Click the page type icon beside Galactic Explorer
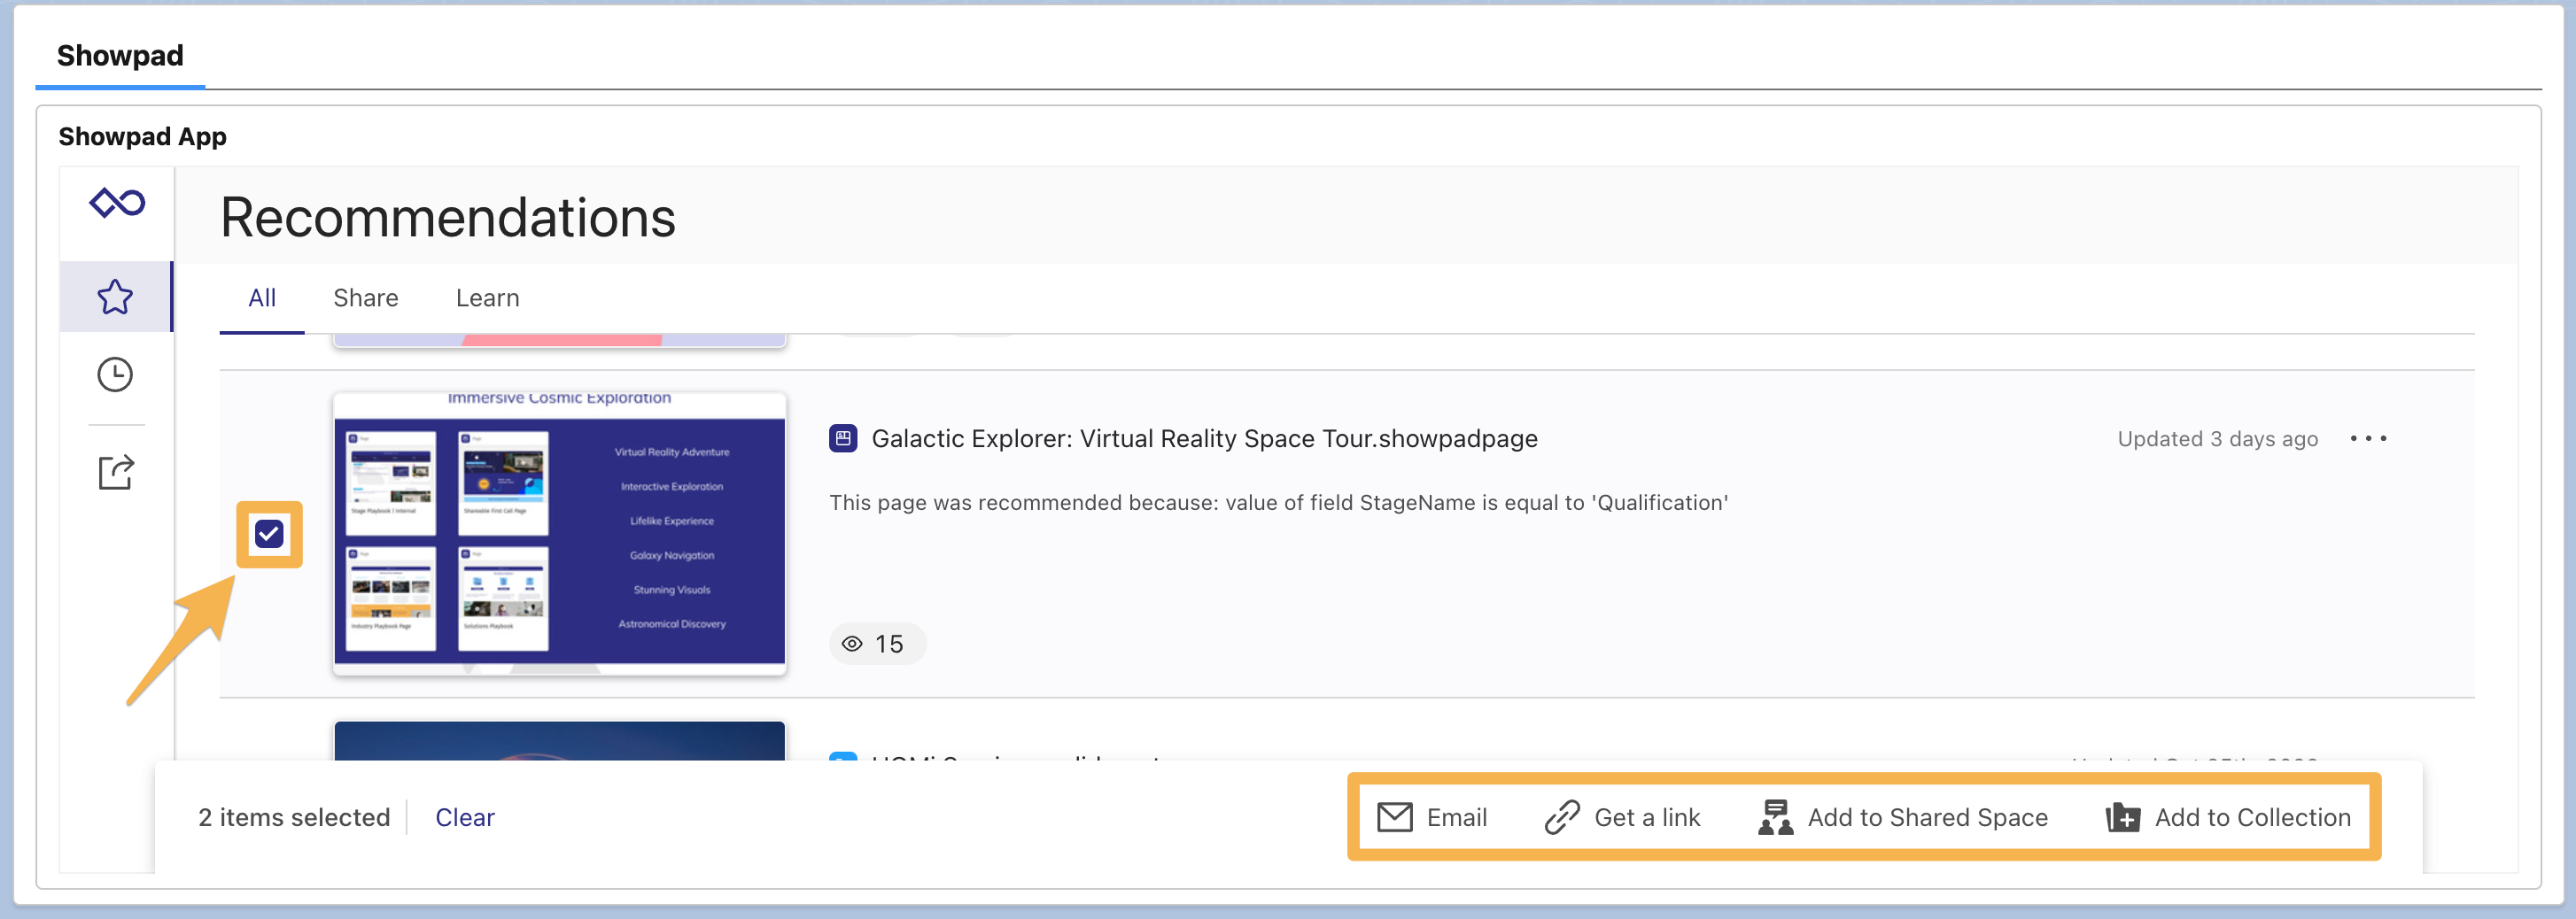 843,438
